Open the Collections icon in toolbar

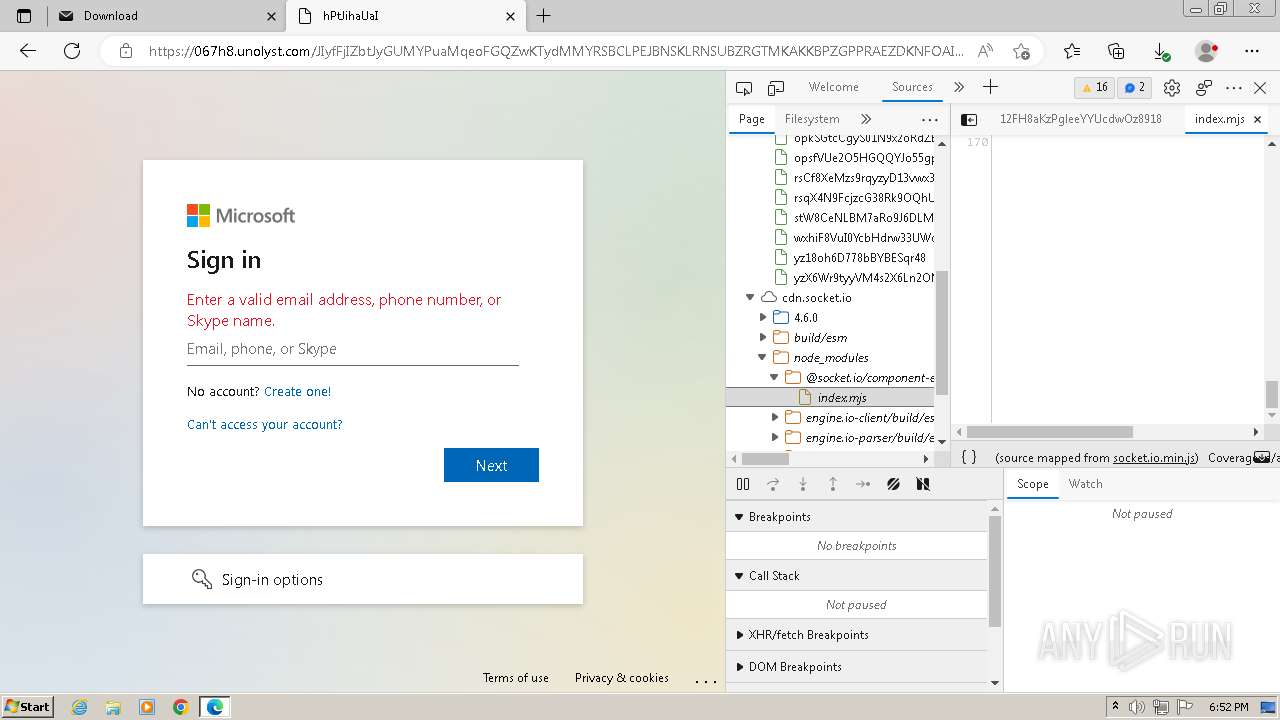tap(1117, 51)
